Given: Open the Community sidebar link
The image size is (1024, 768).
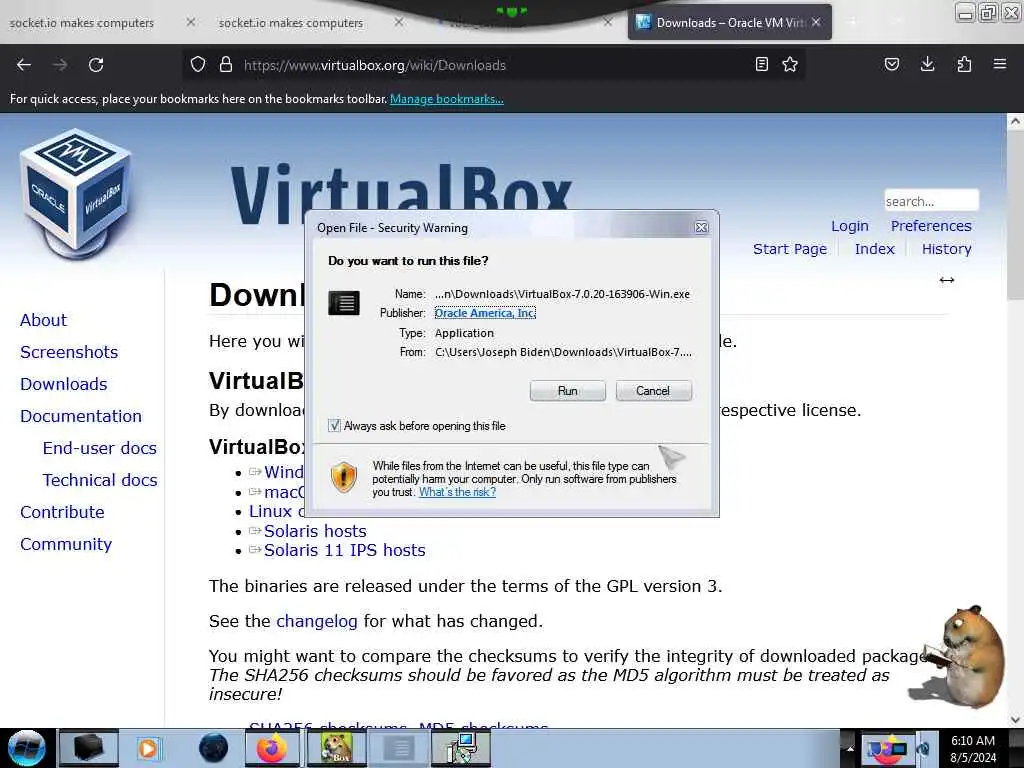Looking at the screenshot, I should pos(66,544).
